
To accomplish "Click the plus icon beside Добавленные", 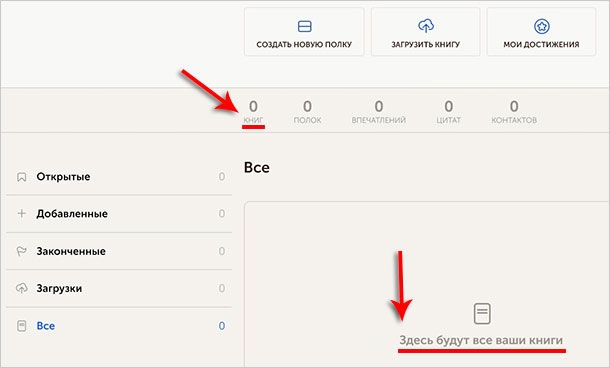I will click(x=22, y=214).
